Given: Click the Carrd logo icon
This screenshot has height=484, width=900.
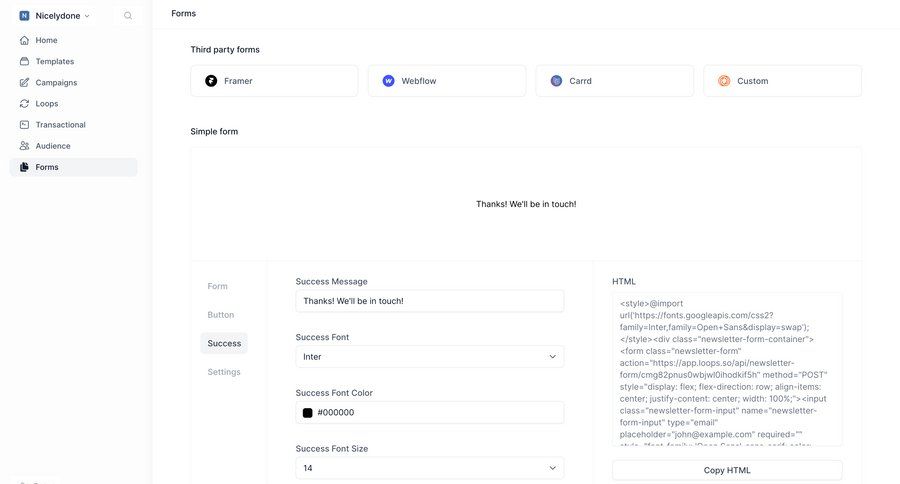Looking at the screenshot, I should pos(556,81).
